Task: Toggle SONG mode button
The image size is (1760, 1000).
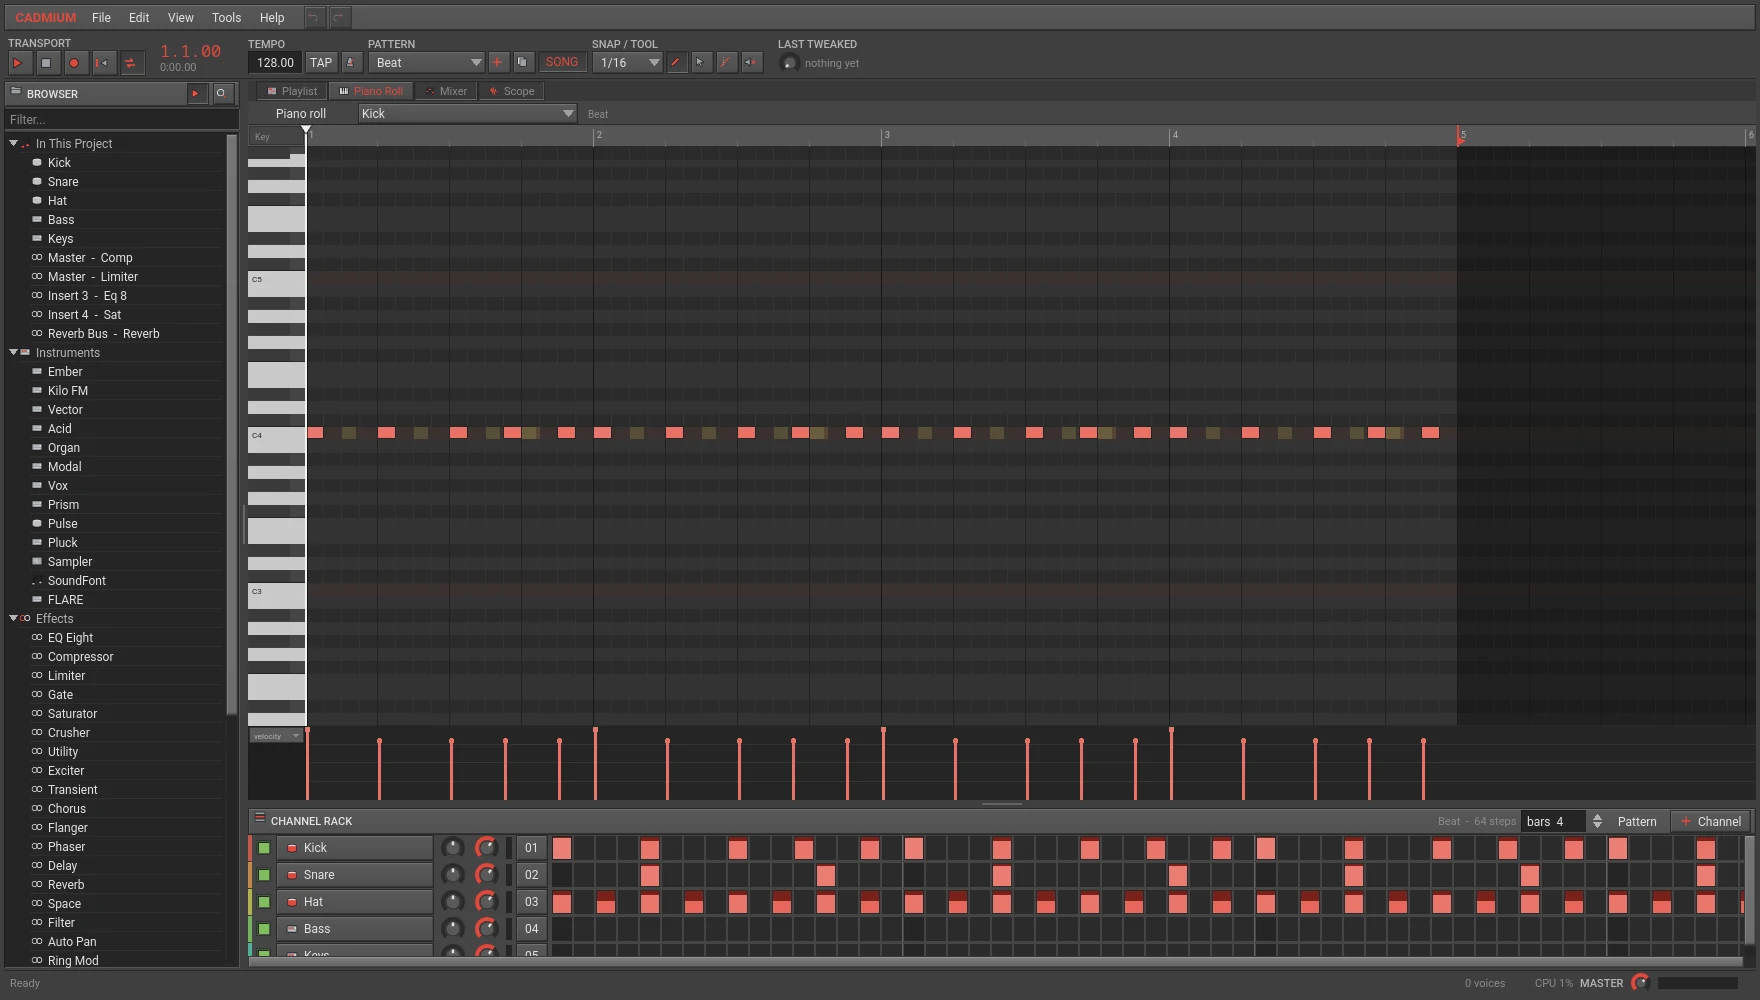Action: click(562, 62)
